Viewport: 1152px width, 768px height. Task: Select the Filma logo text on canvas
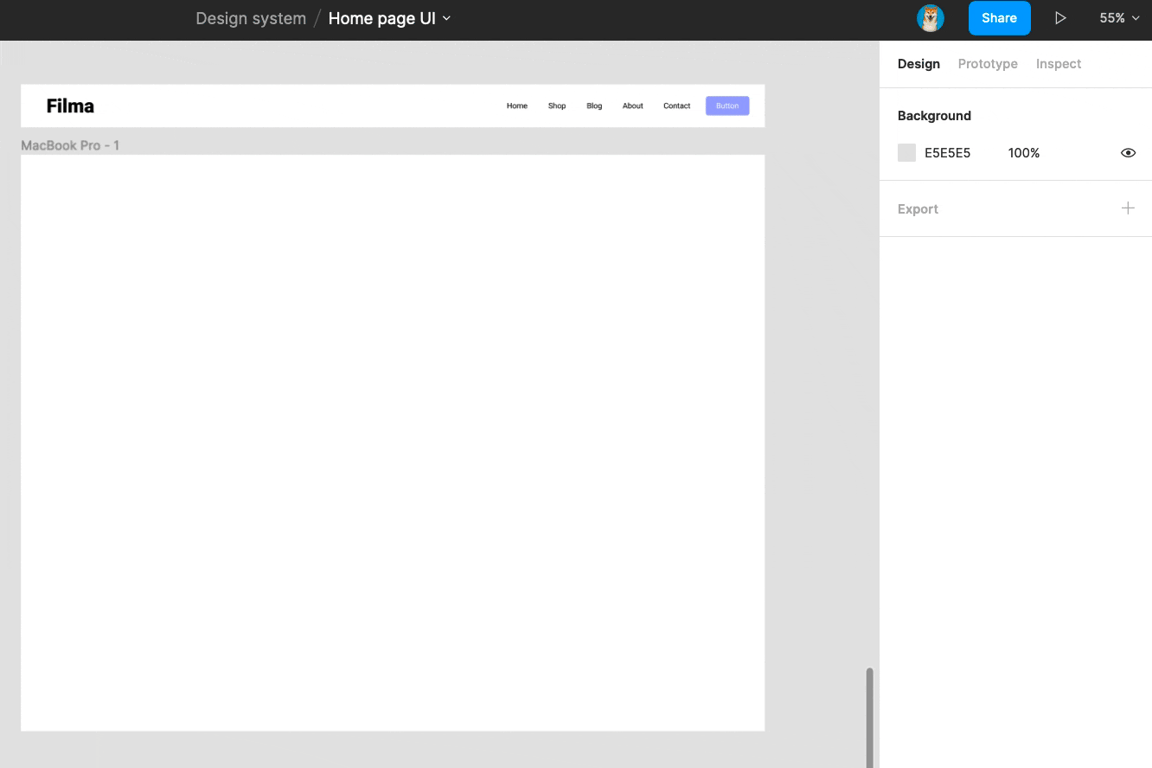70,106
